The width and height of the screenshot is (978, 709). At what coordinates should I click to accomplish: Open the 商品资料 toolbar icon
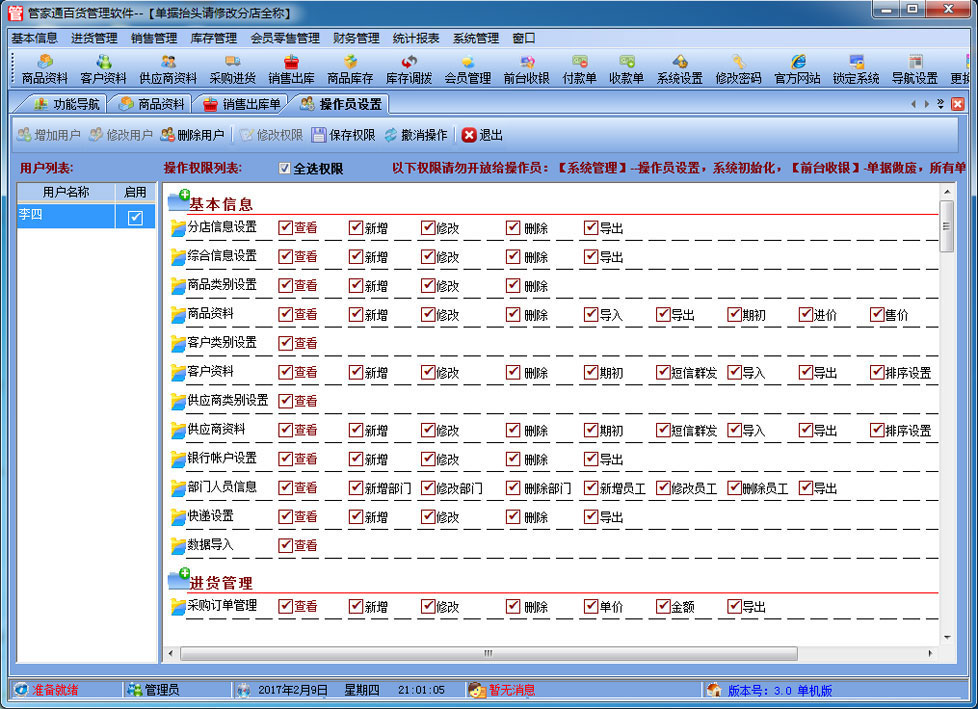45,69
